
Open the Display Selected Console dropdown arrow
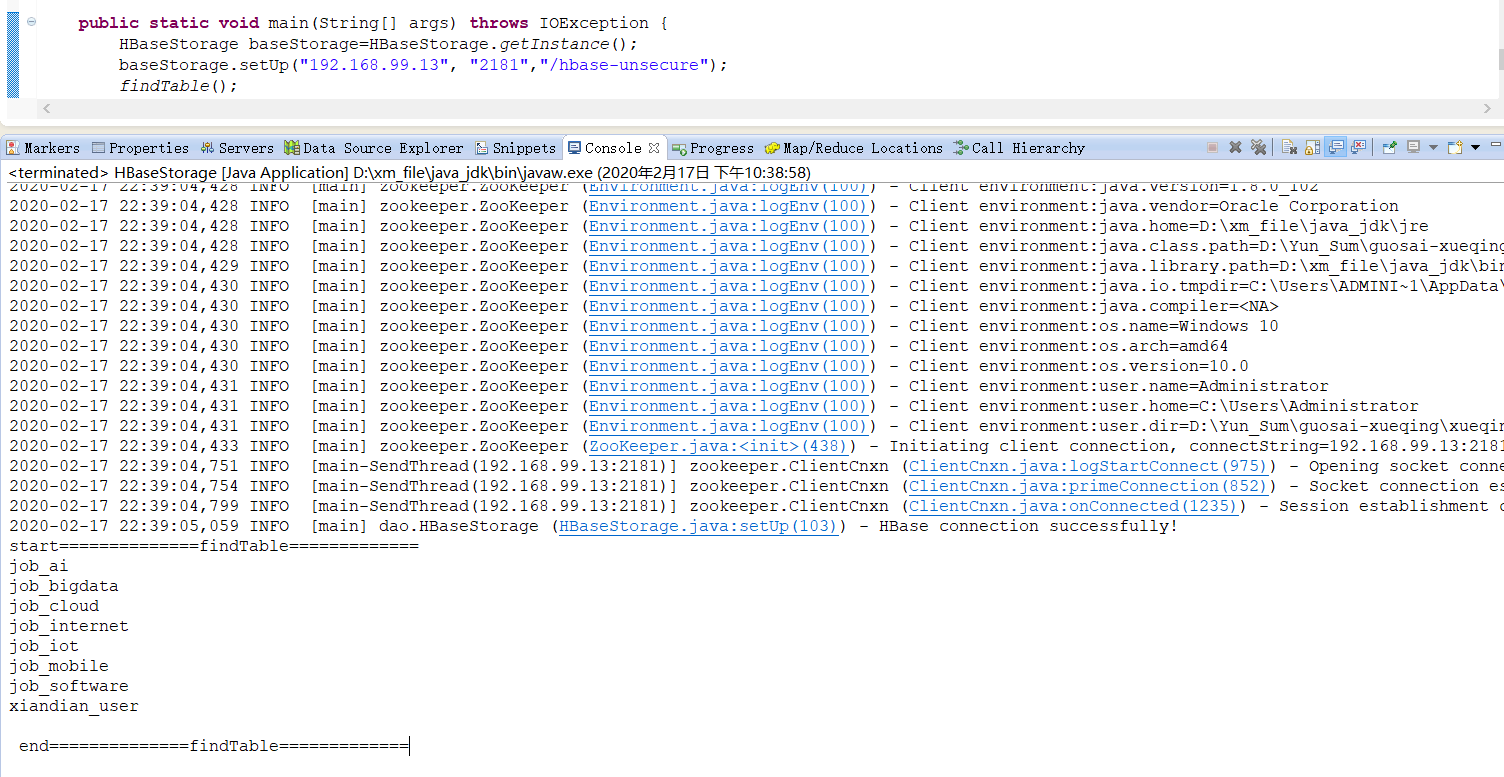1434,146
